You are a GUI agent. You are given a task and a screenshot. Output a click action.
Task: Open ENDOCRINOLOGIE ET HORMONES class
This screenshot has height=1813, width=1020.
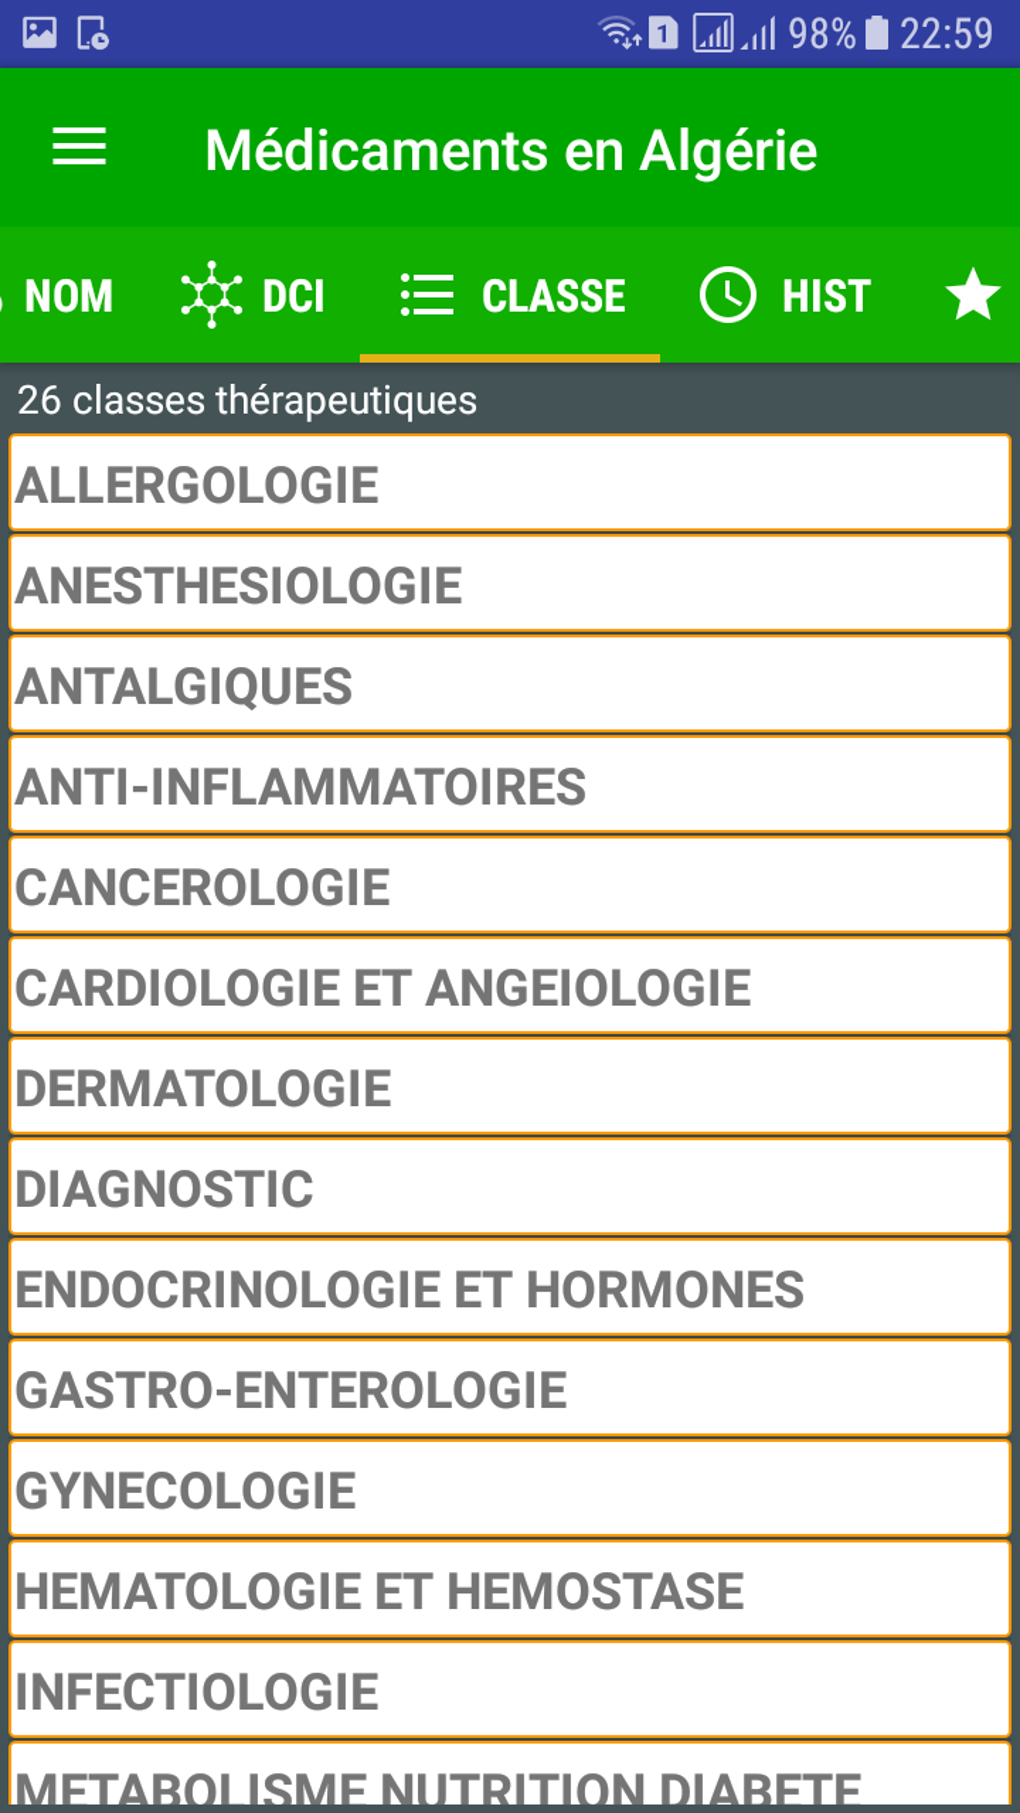(x=510, y=1289)
